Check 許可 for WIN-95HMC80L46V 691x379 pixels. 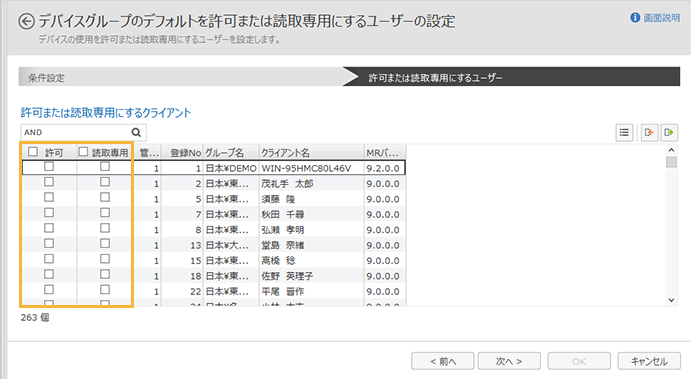49,167
